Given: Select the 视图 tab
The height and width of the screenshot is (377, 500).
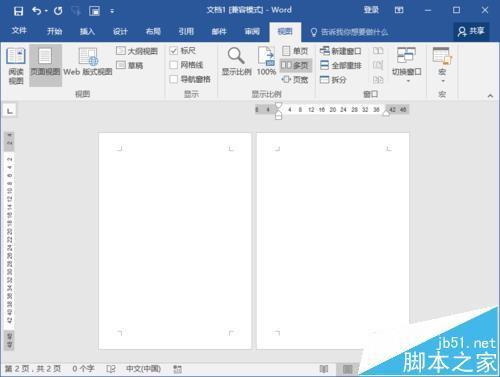Looking at the screenshot, I should (x=285, y=32).
